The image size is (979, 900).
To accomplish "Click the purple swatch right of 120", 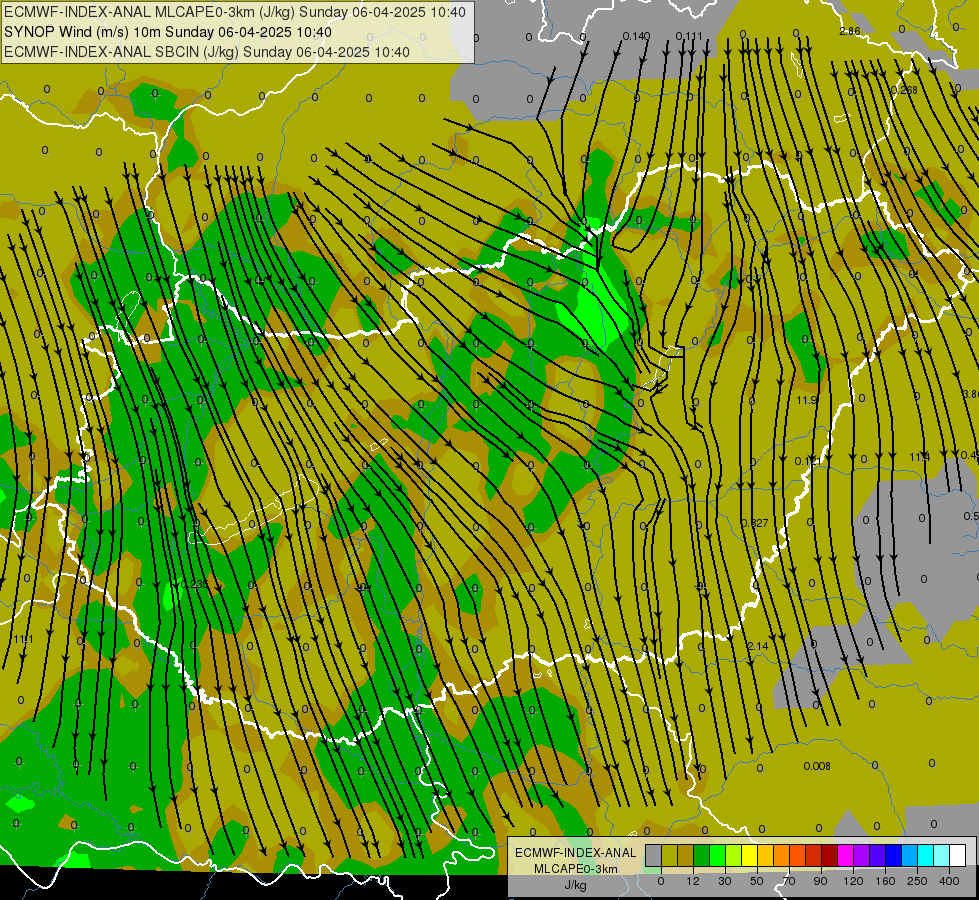I will (862, 855).
